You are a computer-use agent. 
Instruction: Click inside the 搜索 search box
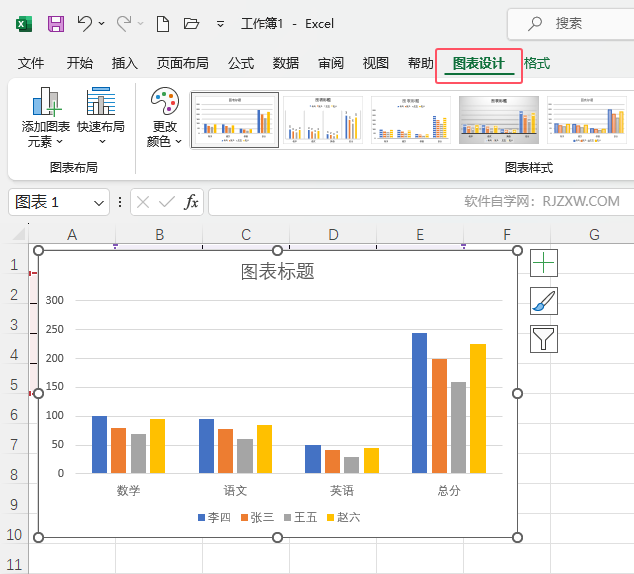tap(571, 24)
